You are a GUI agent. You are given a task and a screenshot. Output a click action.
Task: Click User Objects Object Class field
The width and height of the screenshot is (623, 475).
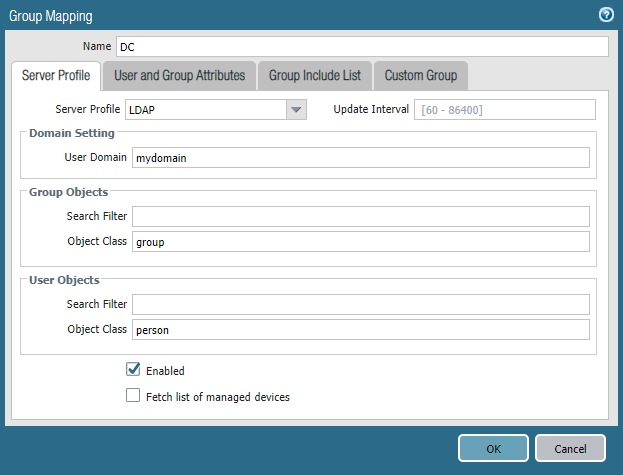360,329
